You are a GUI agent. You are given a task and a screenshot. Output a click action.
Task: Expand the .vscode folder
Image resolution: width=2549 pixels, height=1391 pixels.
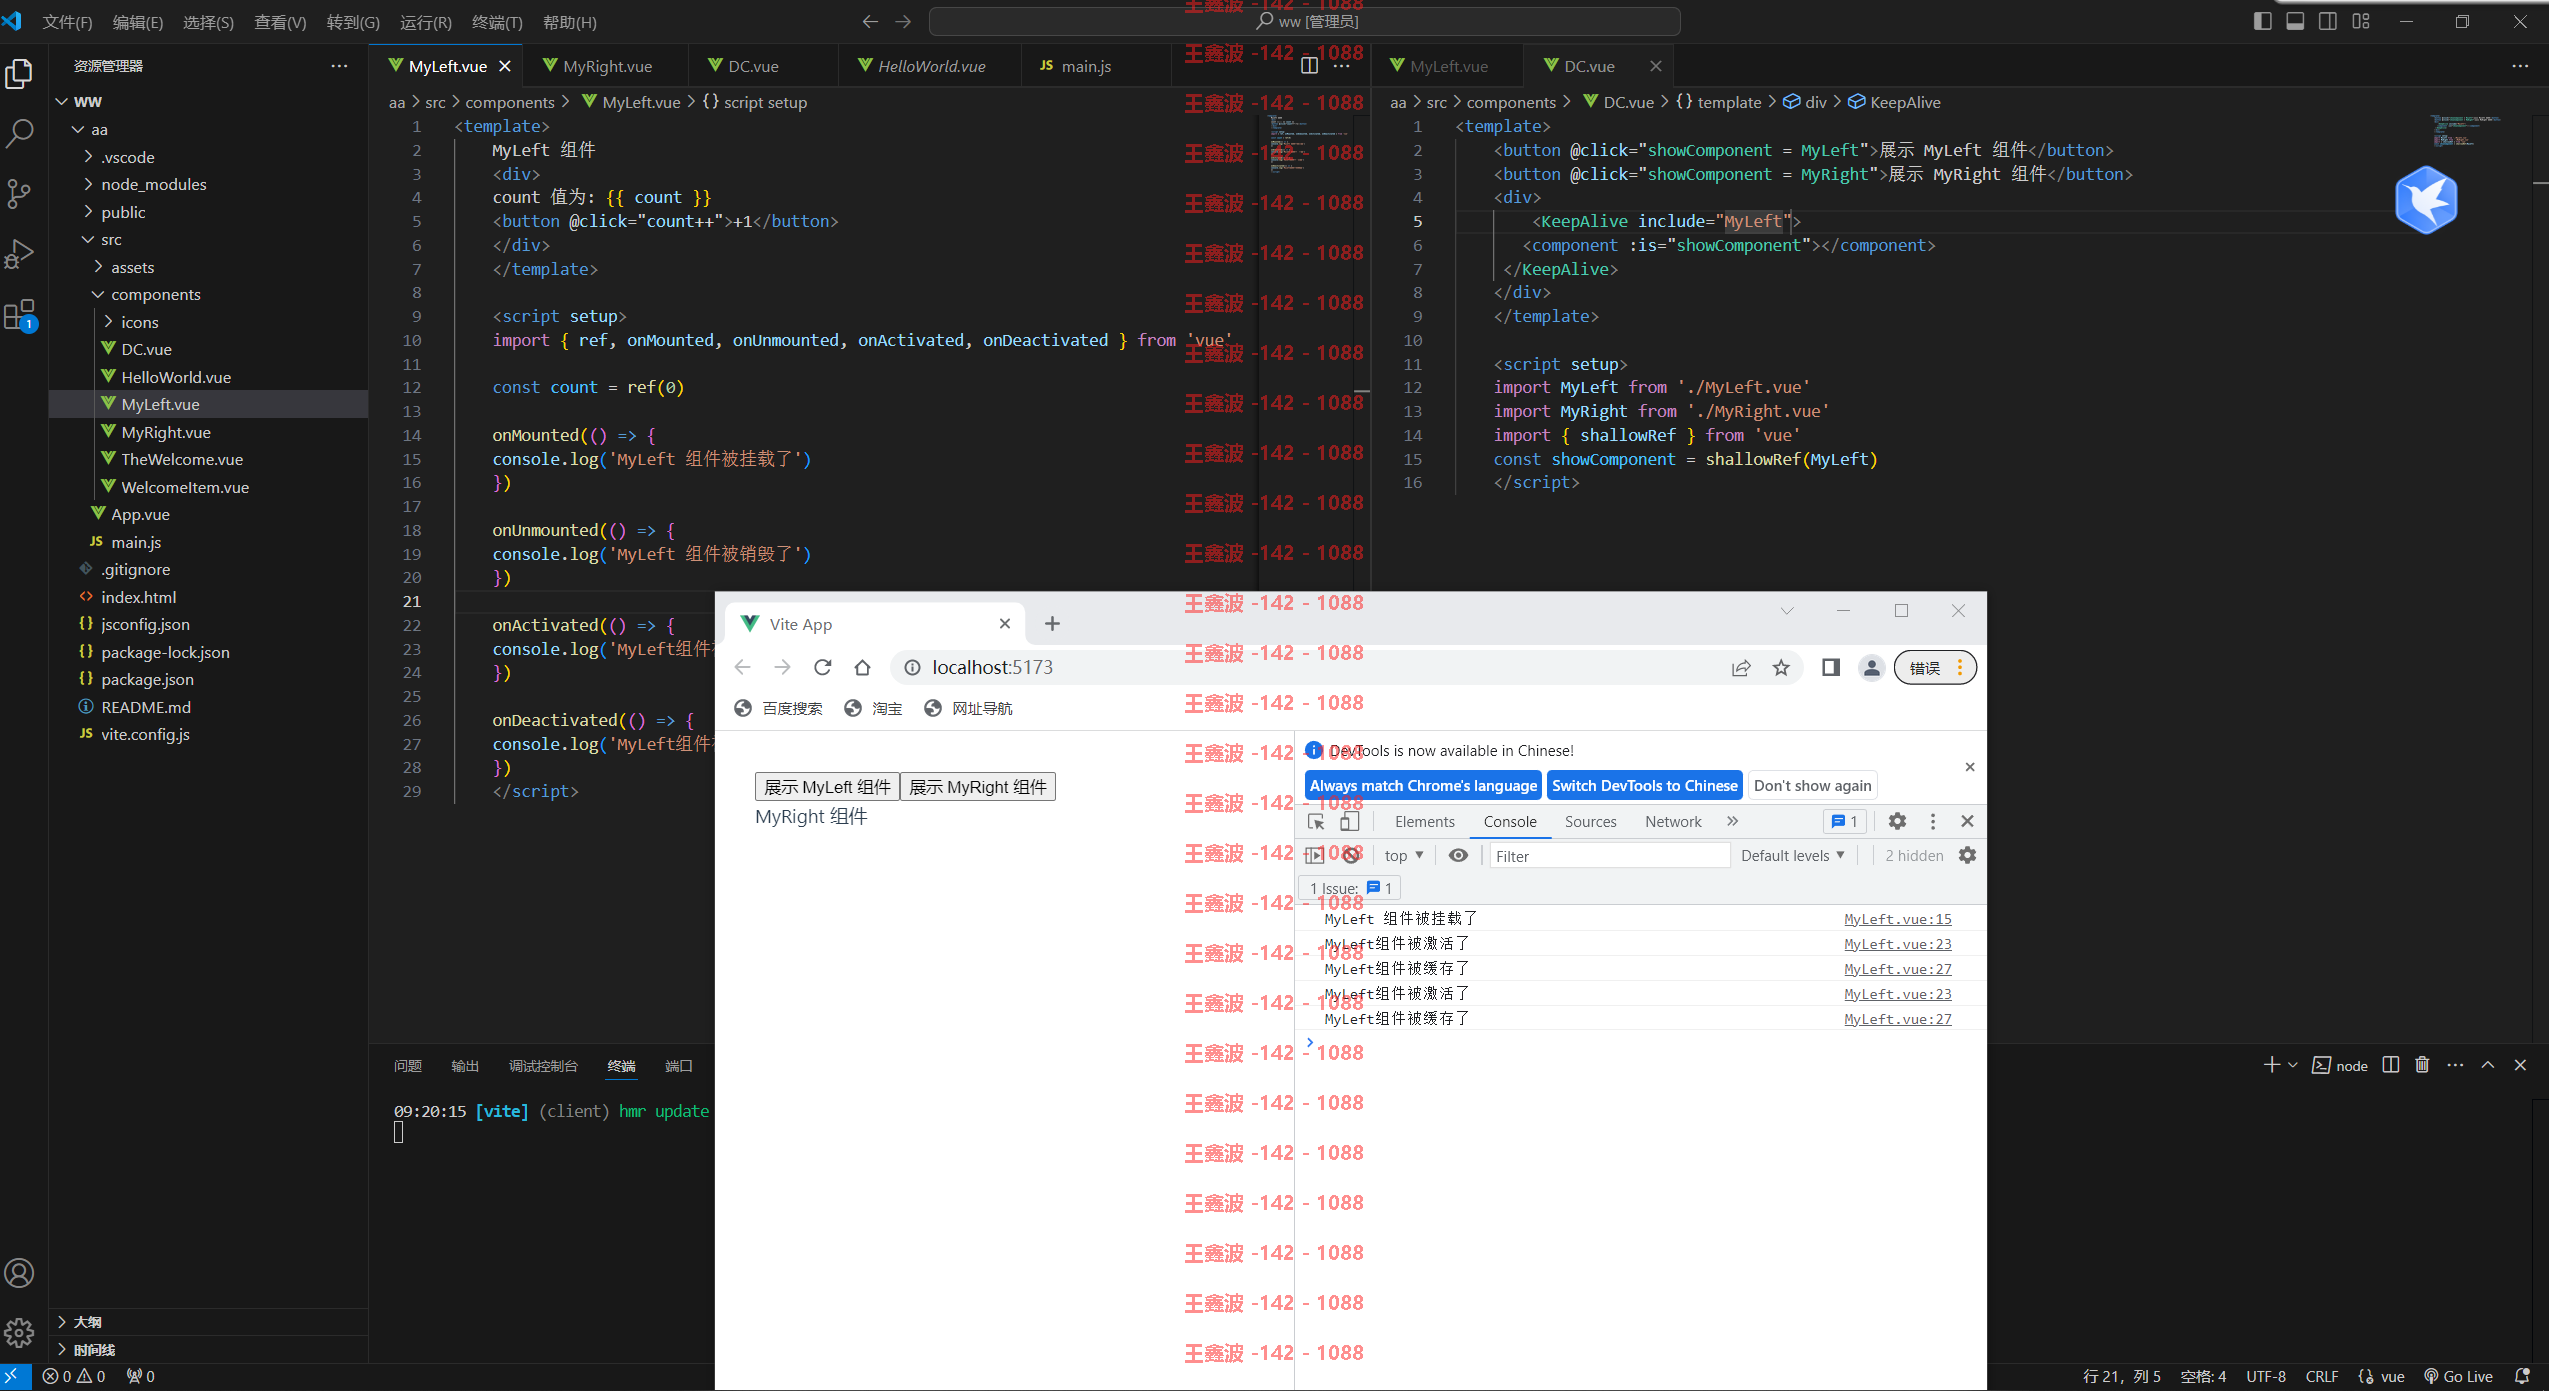[127, 157]
